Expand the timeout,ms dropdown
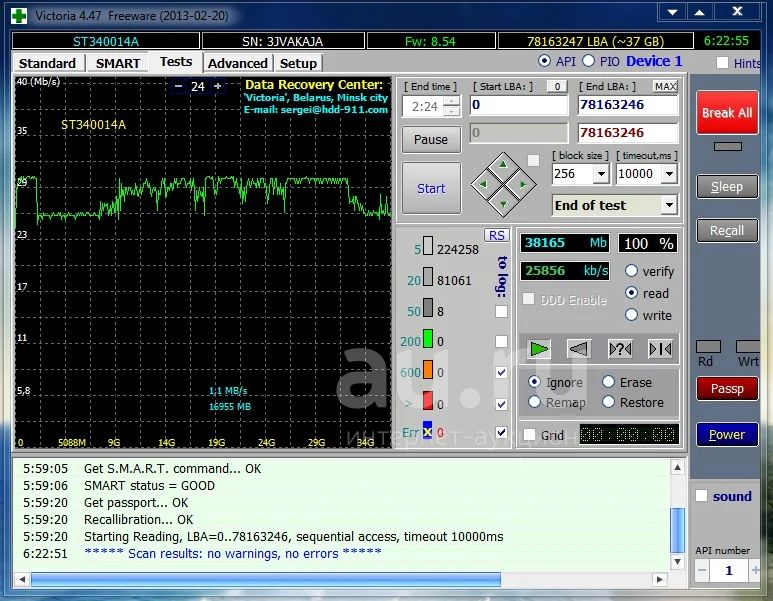Image resolution: width=773 pixels, height=601 pixels. [x=668, y=174]
